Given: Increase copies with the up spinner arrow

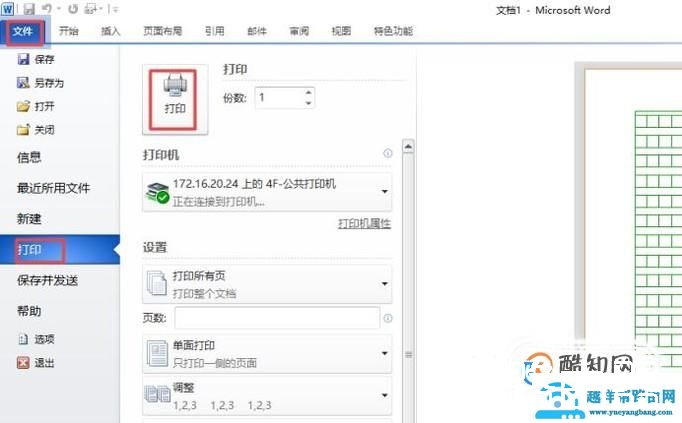Looking at the screenshot, I should click(308, 93).
